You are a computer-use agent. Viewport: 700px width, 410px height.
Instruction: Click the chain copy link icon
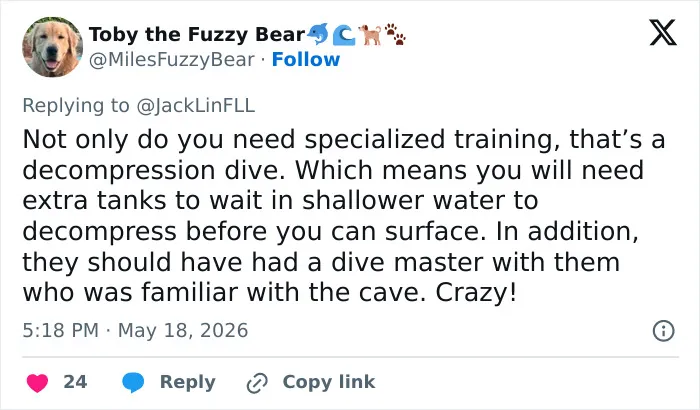click(257, 383)
